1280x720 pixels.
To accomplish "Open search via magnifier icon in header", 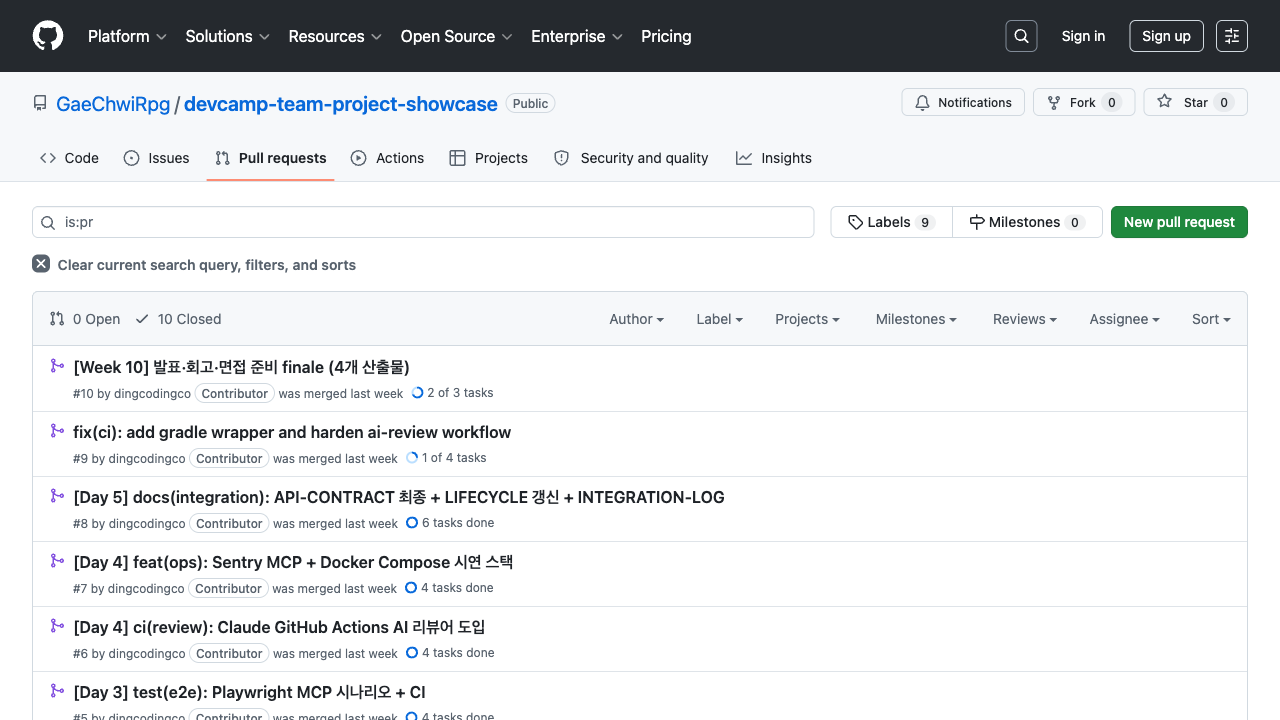I will (x=1021, y=36).
